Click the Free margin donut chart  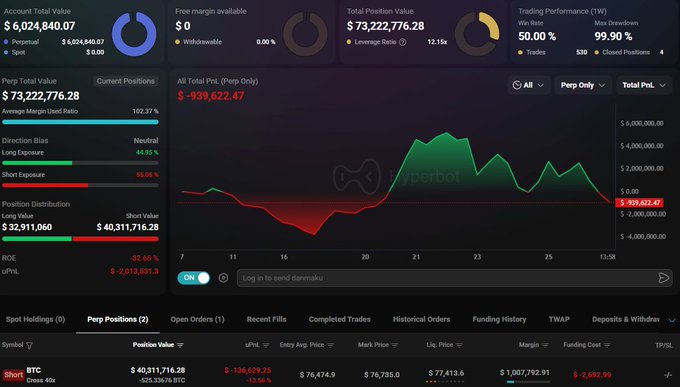(305, 34)
